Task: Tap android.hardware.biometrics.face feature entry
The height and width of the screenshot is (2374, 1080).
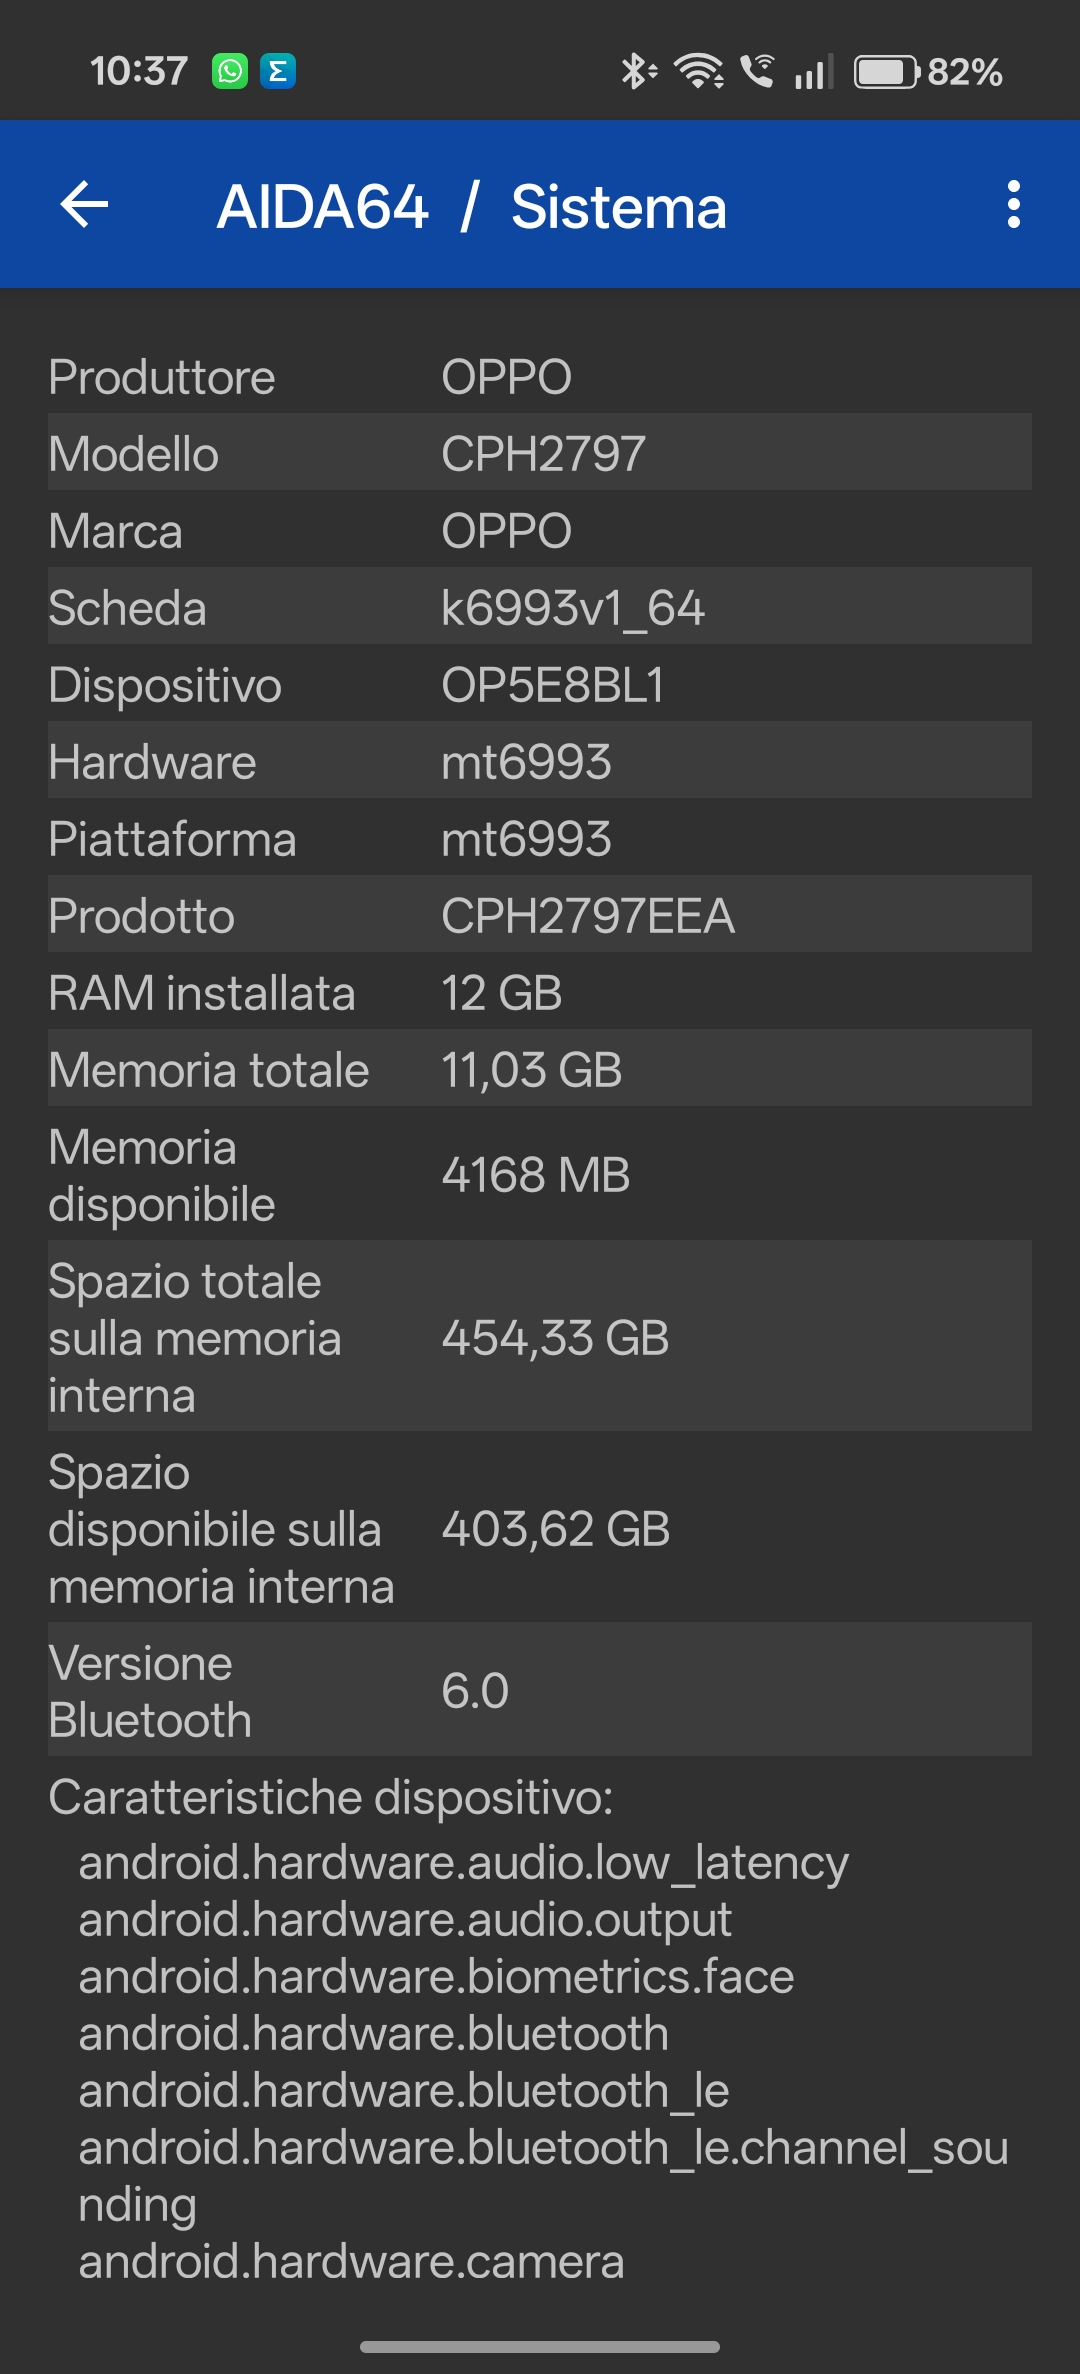Action: [436, 1977]
